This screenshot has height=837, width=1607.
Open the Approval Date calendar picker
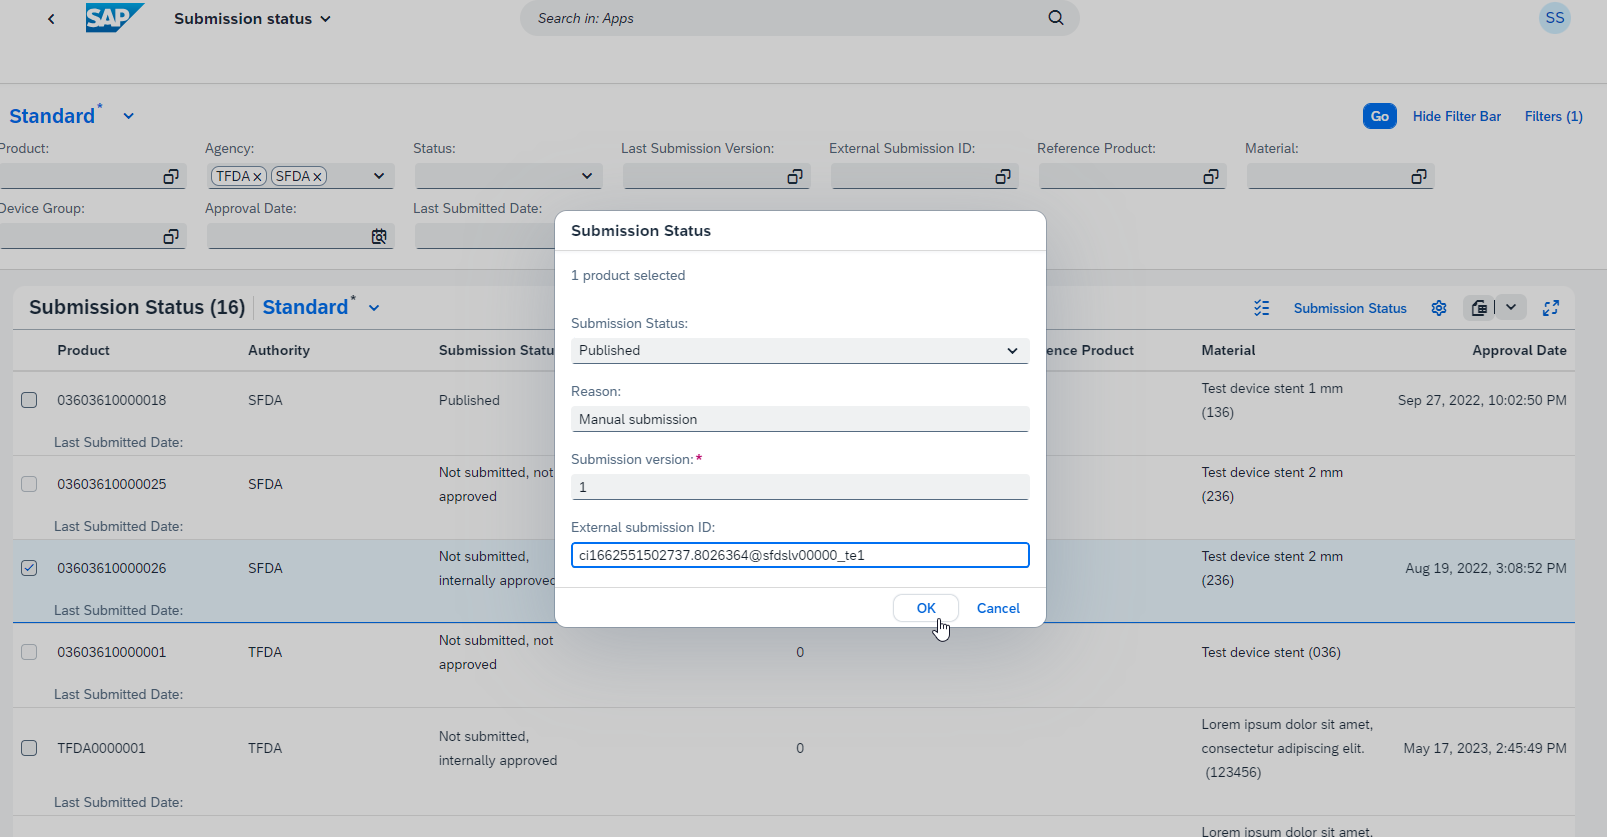click(379, 237)
